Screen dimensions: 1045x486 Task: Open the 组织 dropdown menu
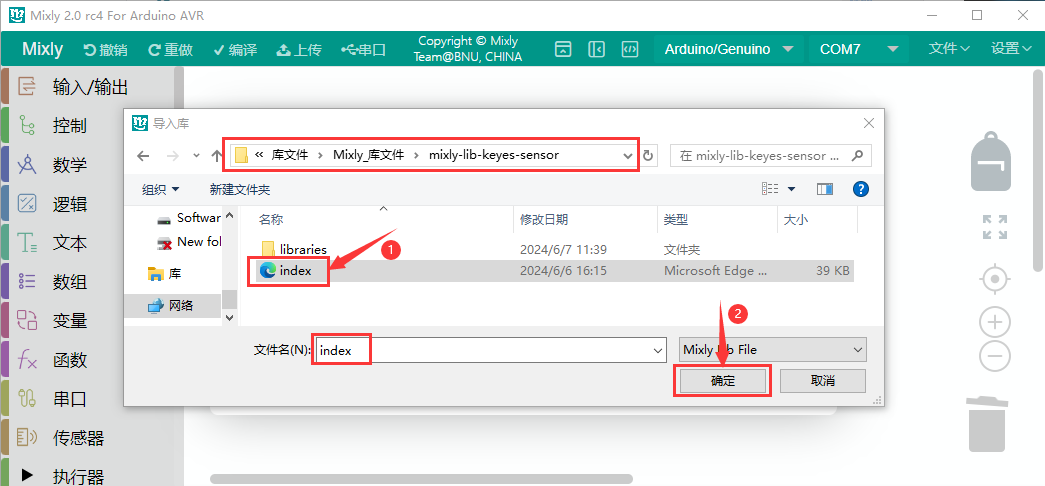(161, 190)
